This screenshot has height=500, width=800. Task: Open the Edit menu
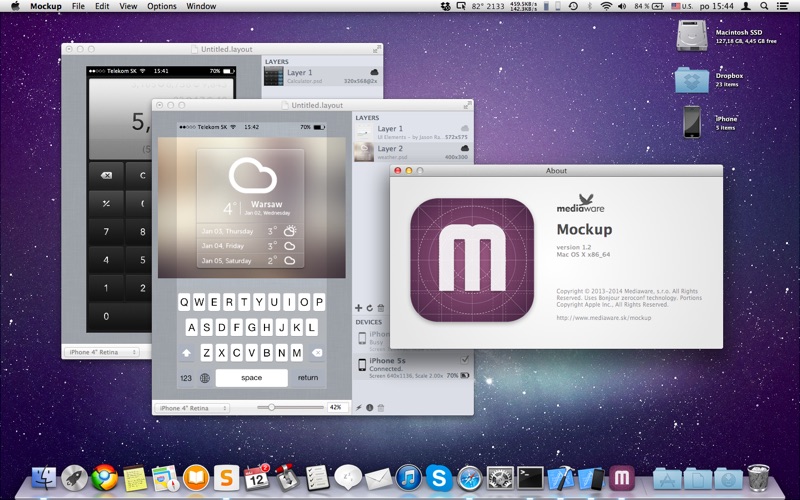102,6
